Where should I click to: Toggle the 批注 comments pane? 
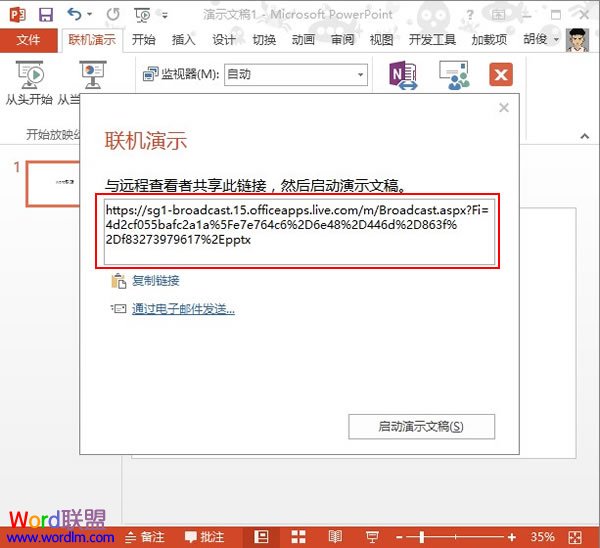204,537
